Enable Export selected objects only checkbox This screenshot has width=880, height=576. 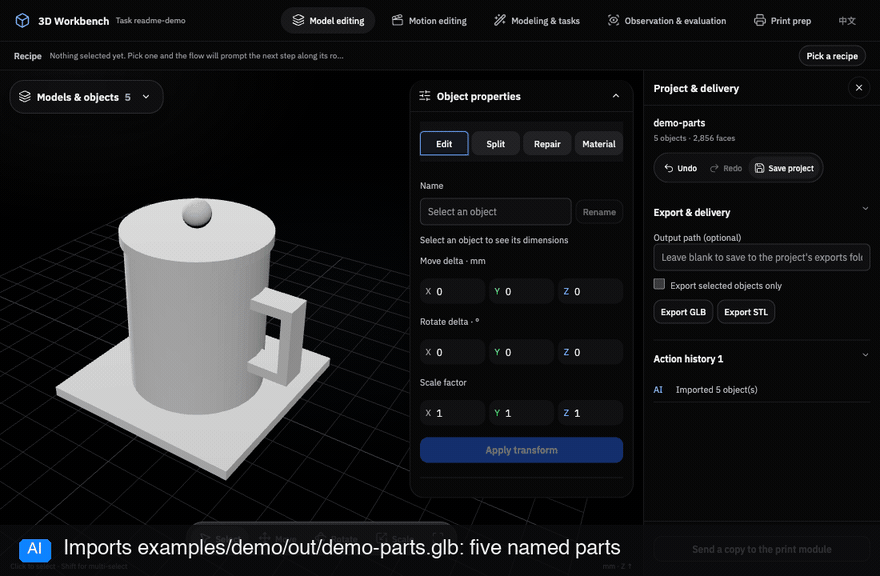point(659,284)
